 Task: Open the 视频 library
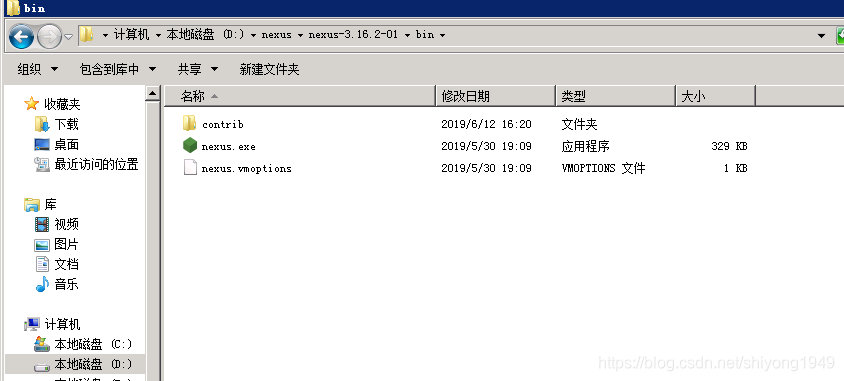tap(66, 224)
